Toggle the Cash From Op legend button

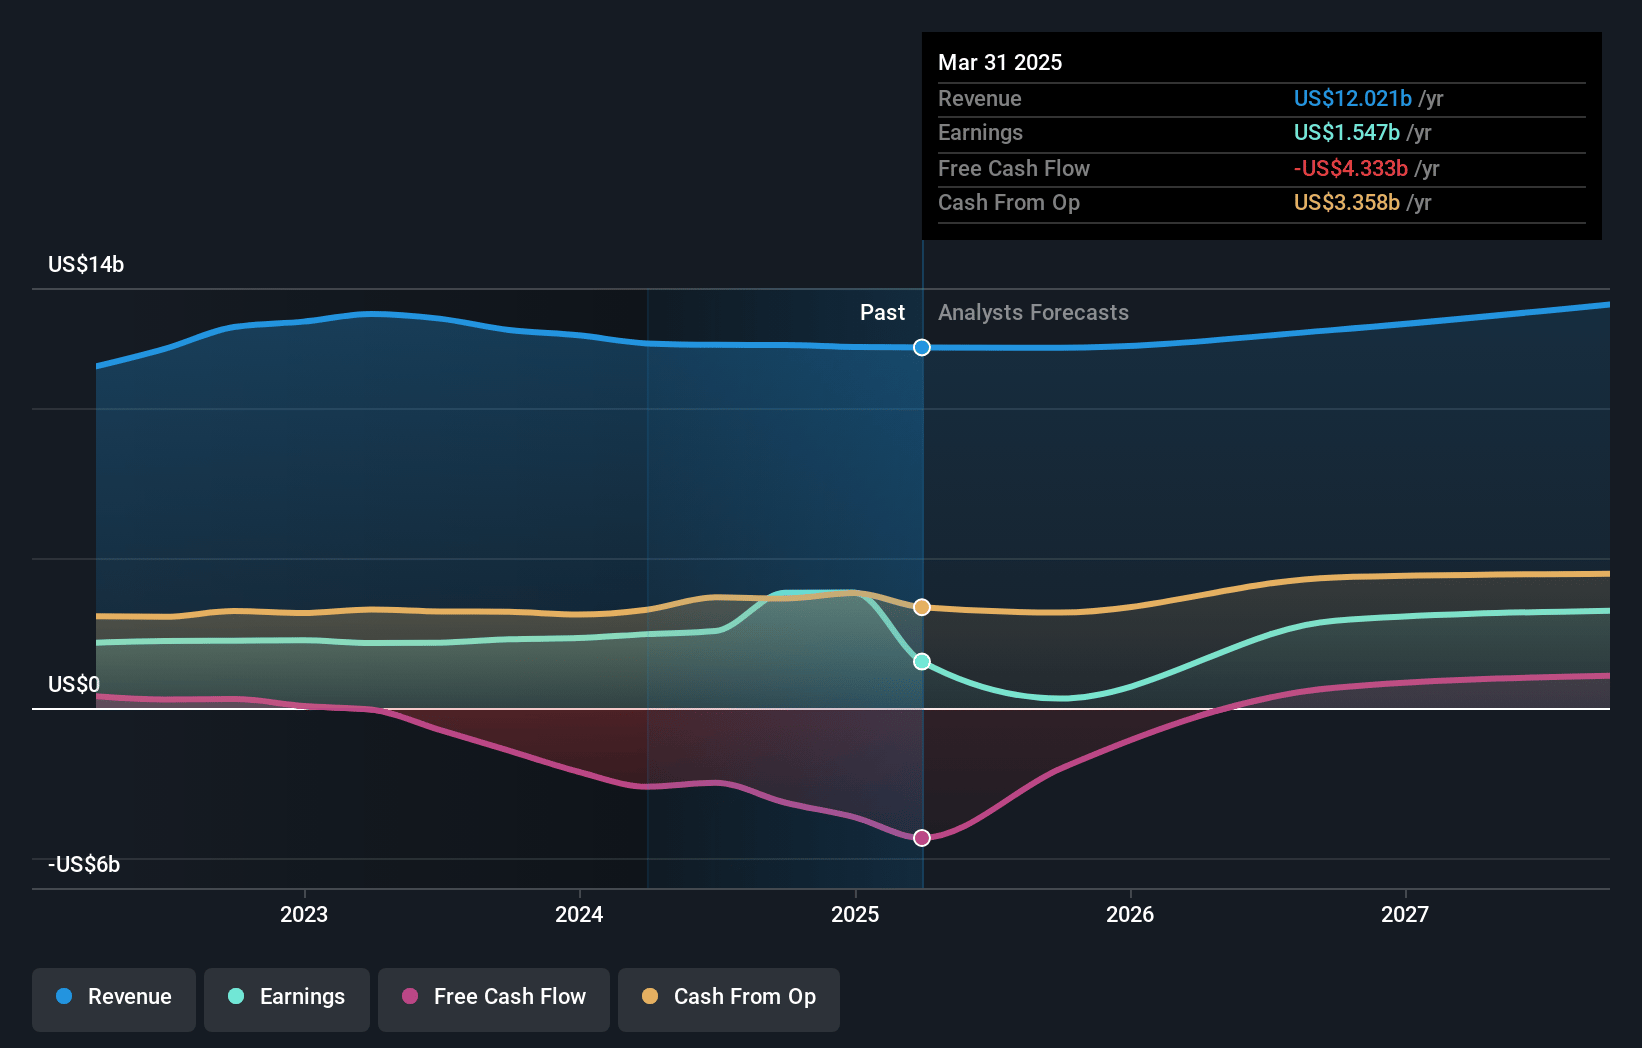[729, 998]
